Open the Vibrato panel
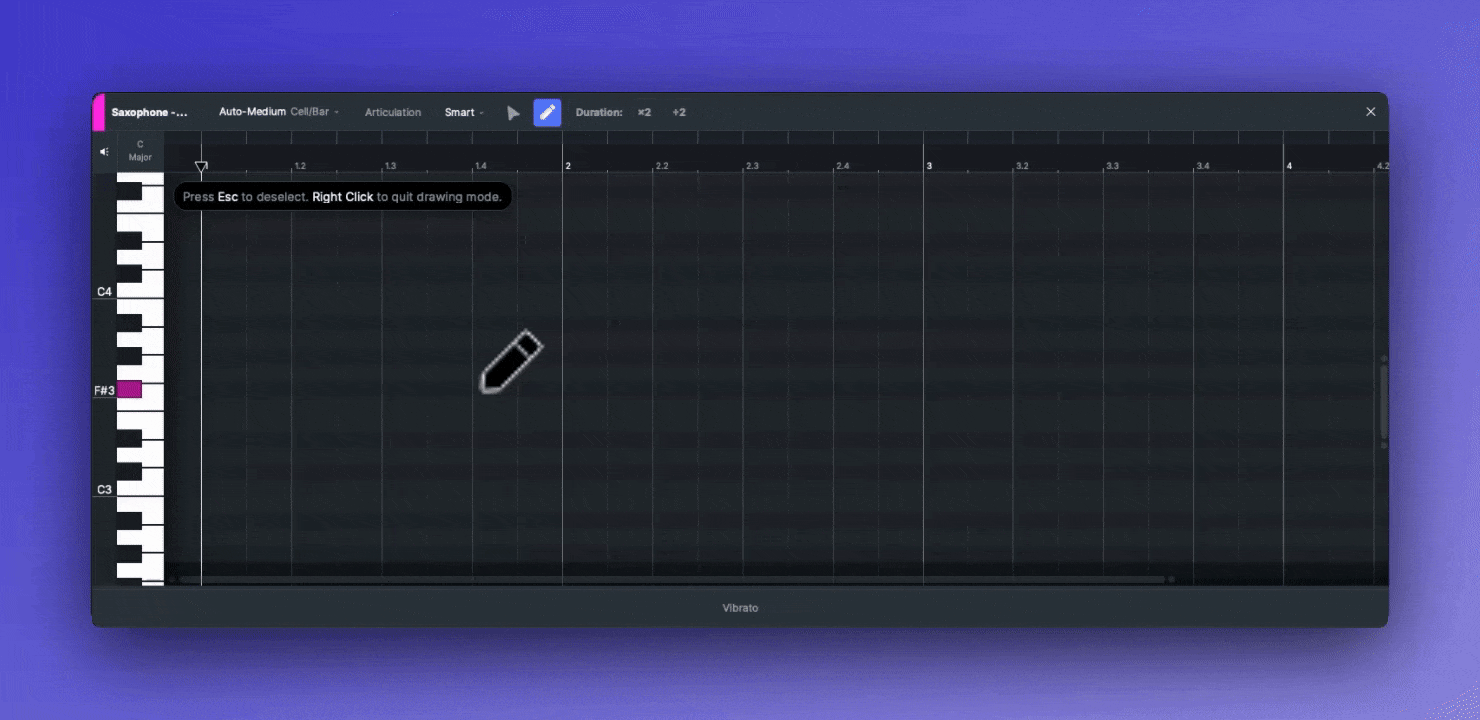The height and width of the screenshot is (720, 1480). coord(740,608)
